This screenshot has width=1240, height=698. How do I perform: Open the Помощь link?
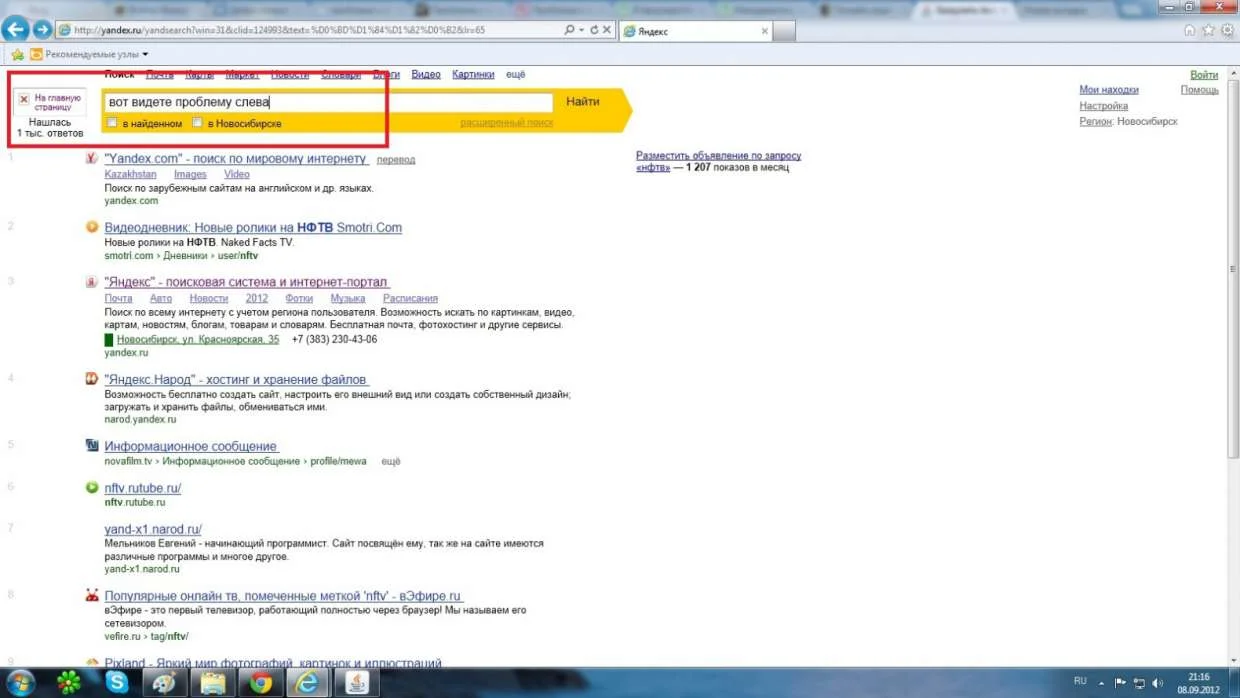(1199, 90)
